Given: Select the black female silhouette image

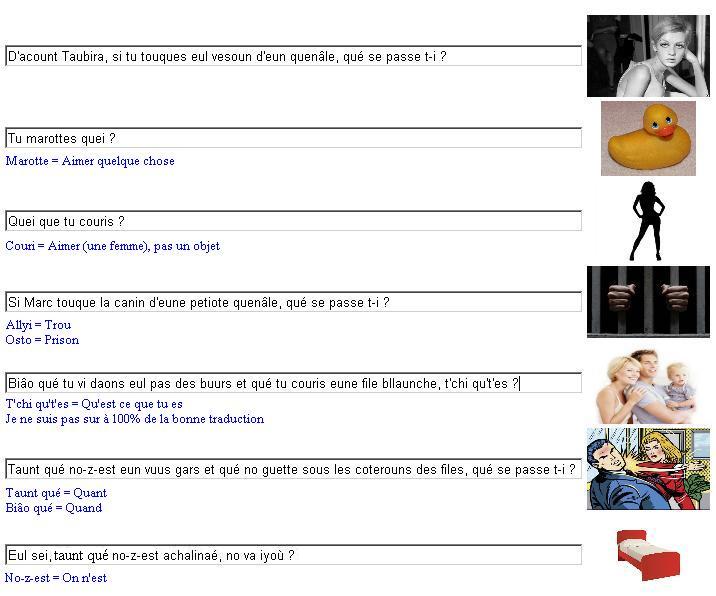Looking at the screenshot, I should [x=648, y=222].
